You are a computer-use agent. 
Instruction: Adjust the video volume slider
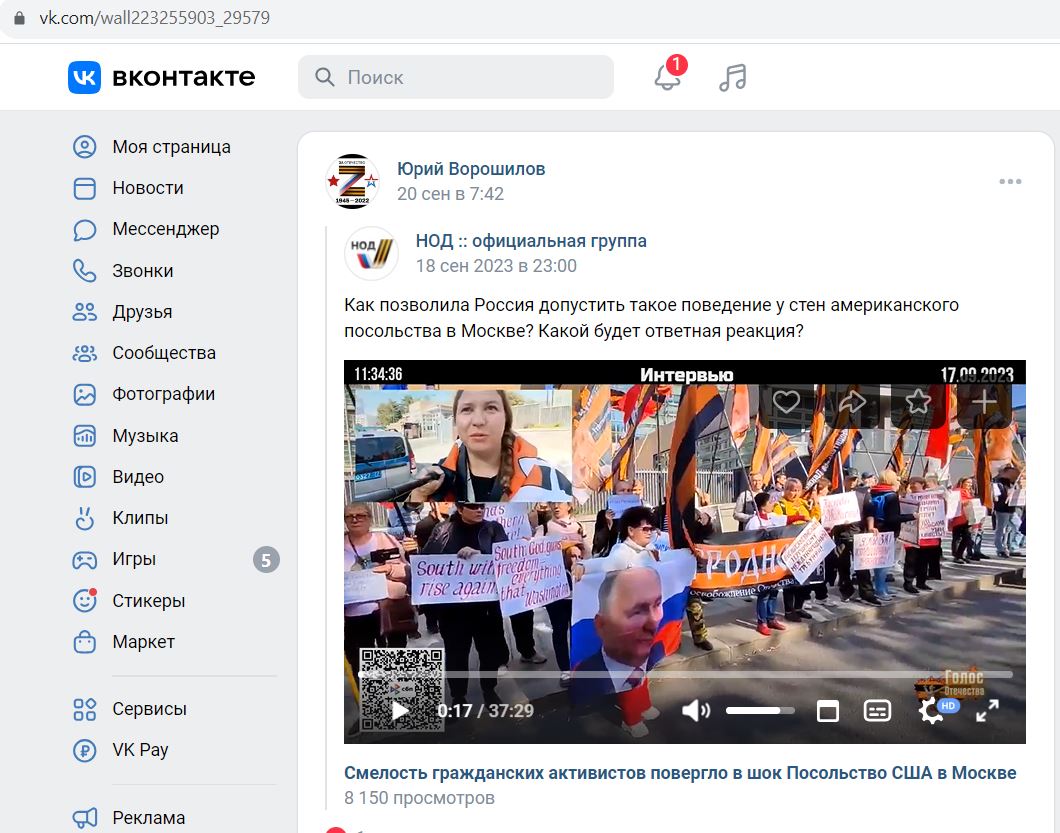[x=760, y=711]
